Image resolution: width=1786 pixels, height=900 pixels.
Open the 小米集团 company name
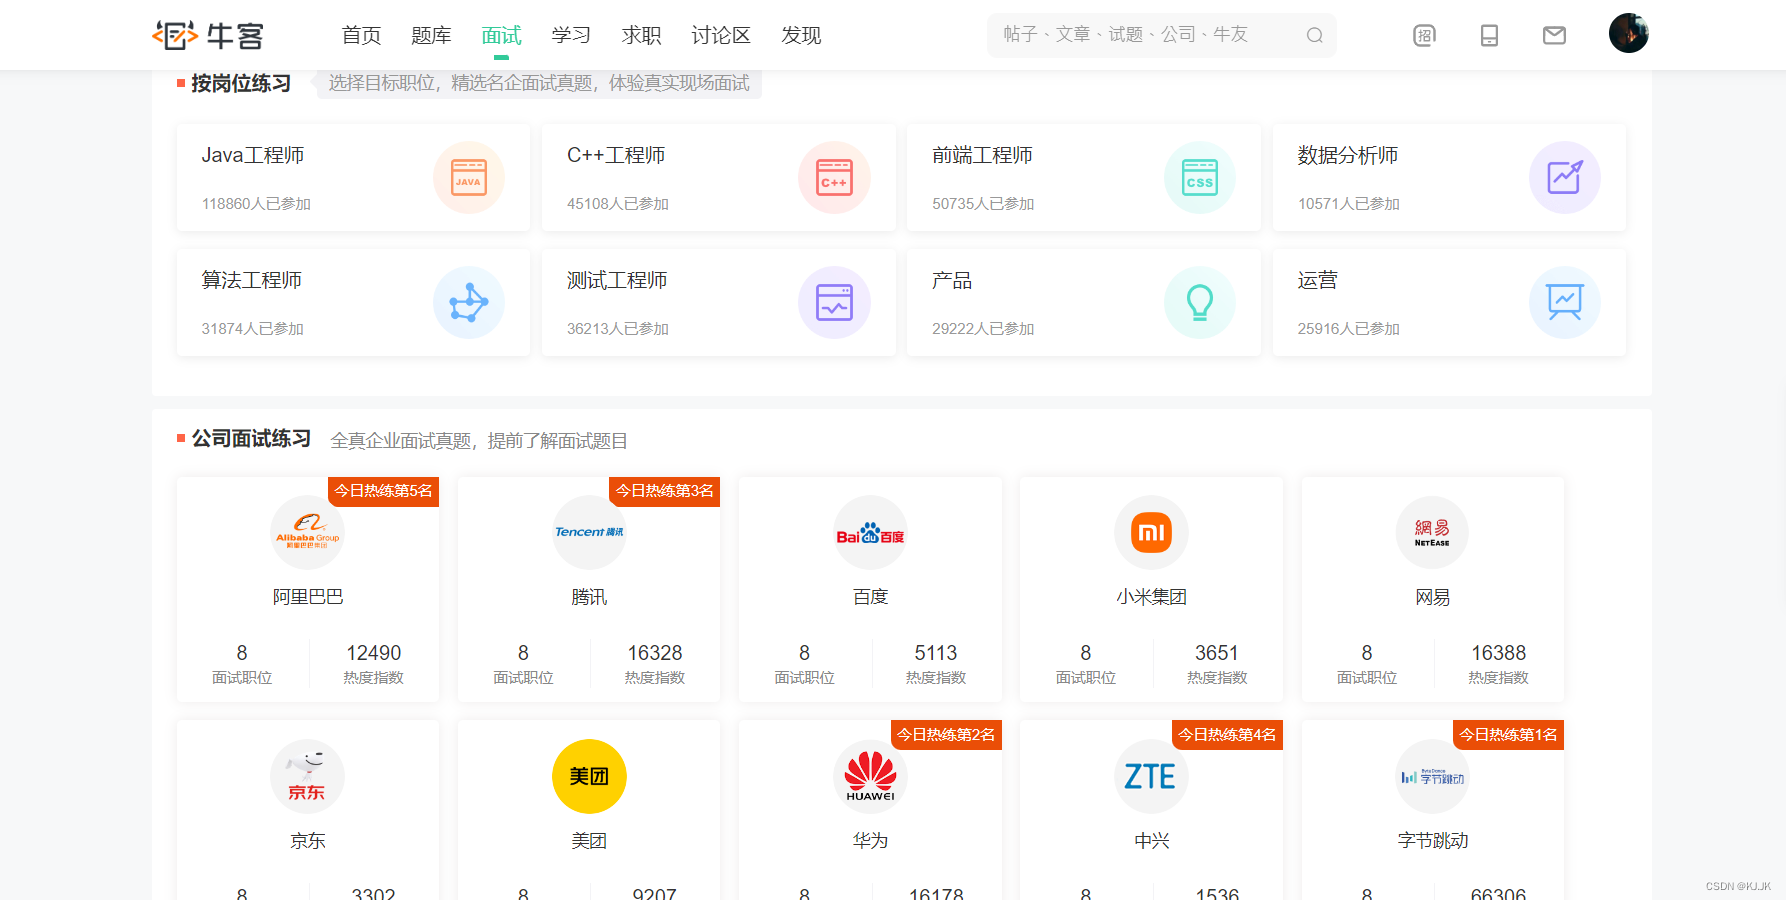click(x=1151, y=597)
